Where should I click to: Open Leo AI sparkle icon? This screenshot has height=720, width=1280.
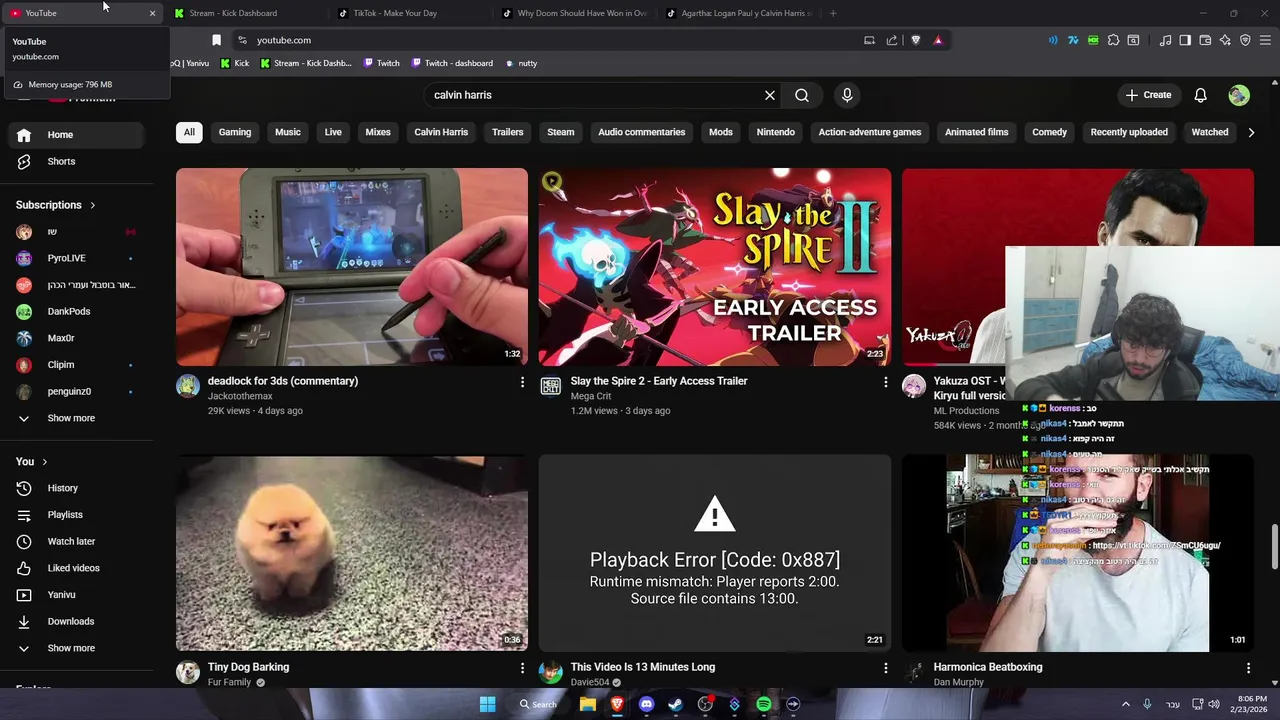(1225, 40)
